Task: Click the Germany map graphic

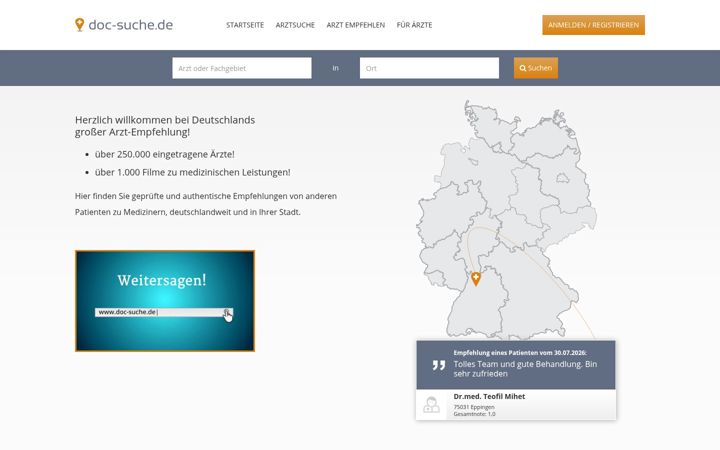Action: [507, 220]
